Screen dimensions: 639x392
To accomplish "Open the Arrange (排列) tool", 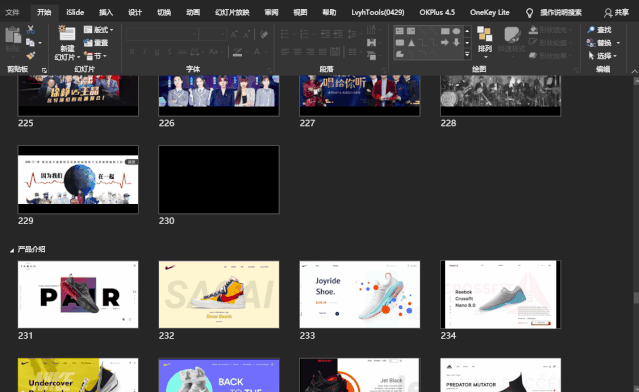I will [485, 40].
